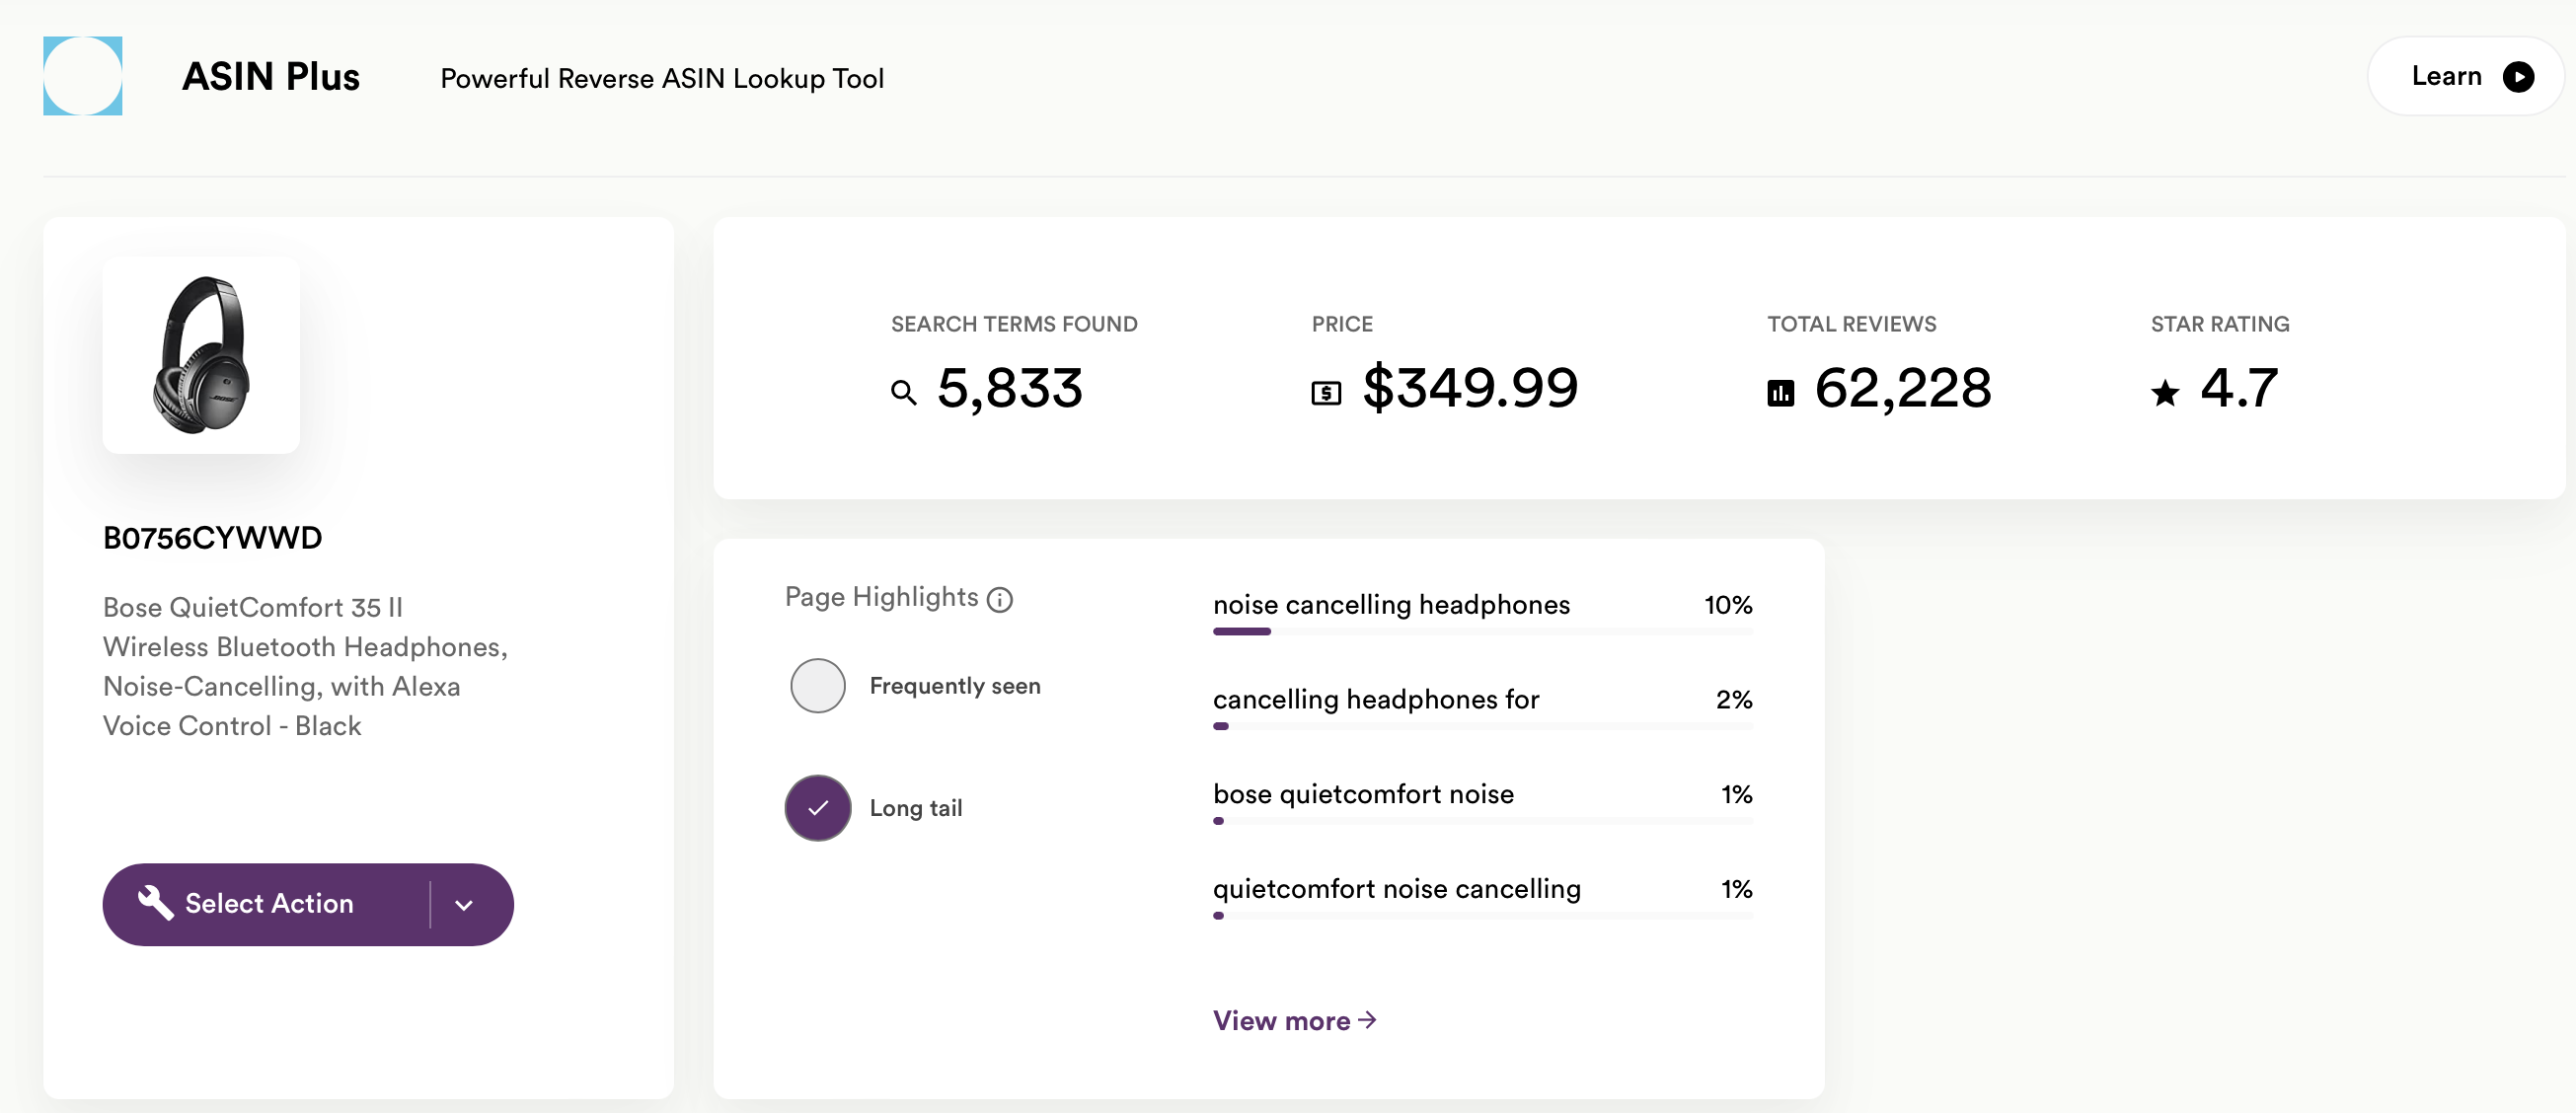Click the star icon next to 4.7 rating
Viewport: 2576px width, 1113px height.
[x=2165, y=391]
